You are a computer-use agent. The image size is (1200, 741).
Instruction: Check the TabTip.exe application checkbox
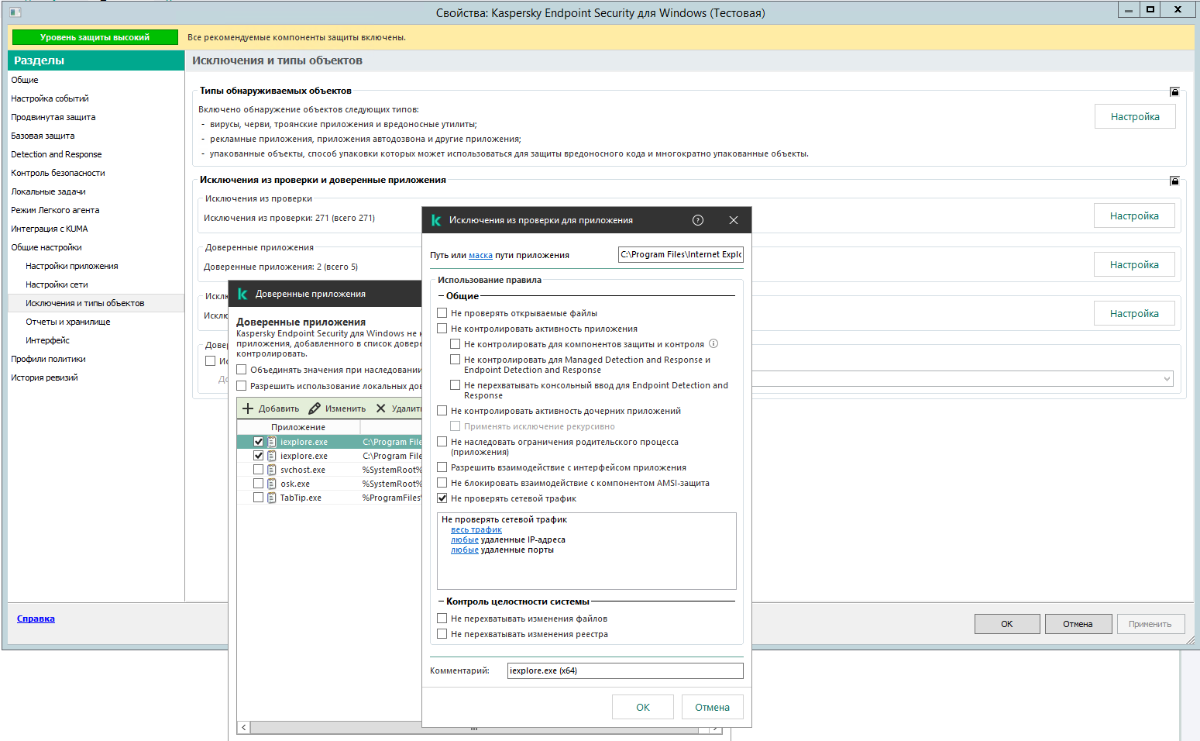pyautogui.click(x=258, y=497)
